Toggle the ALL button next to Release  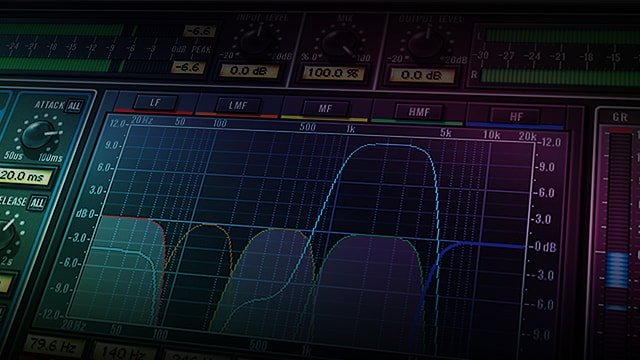[x=37, y=203]
